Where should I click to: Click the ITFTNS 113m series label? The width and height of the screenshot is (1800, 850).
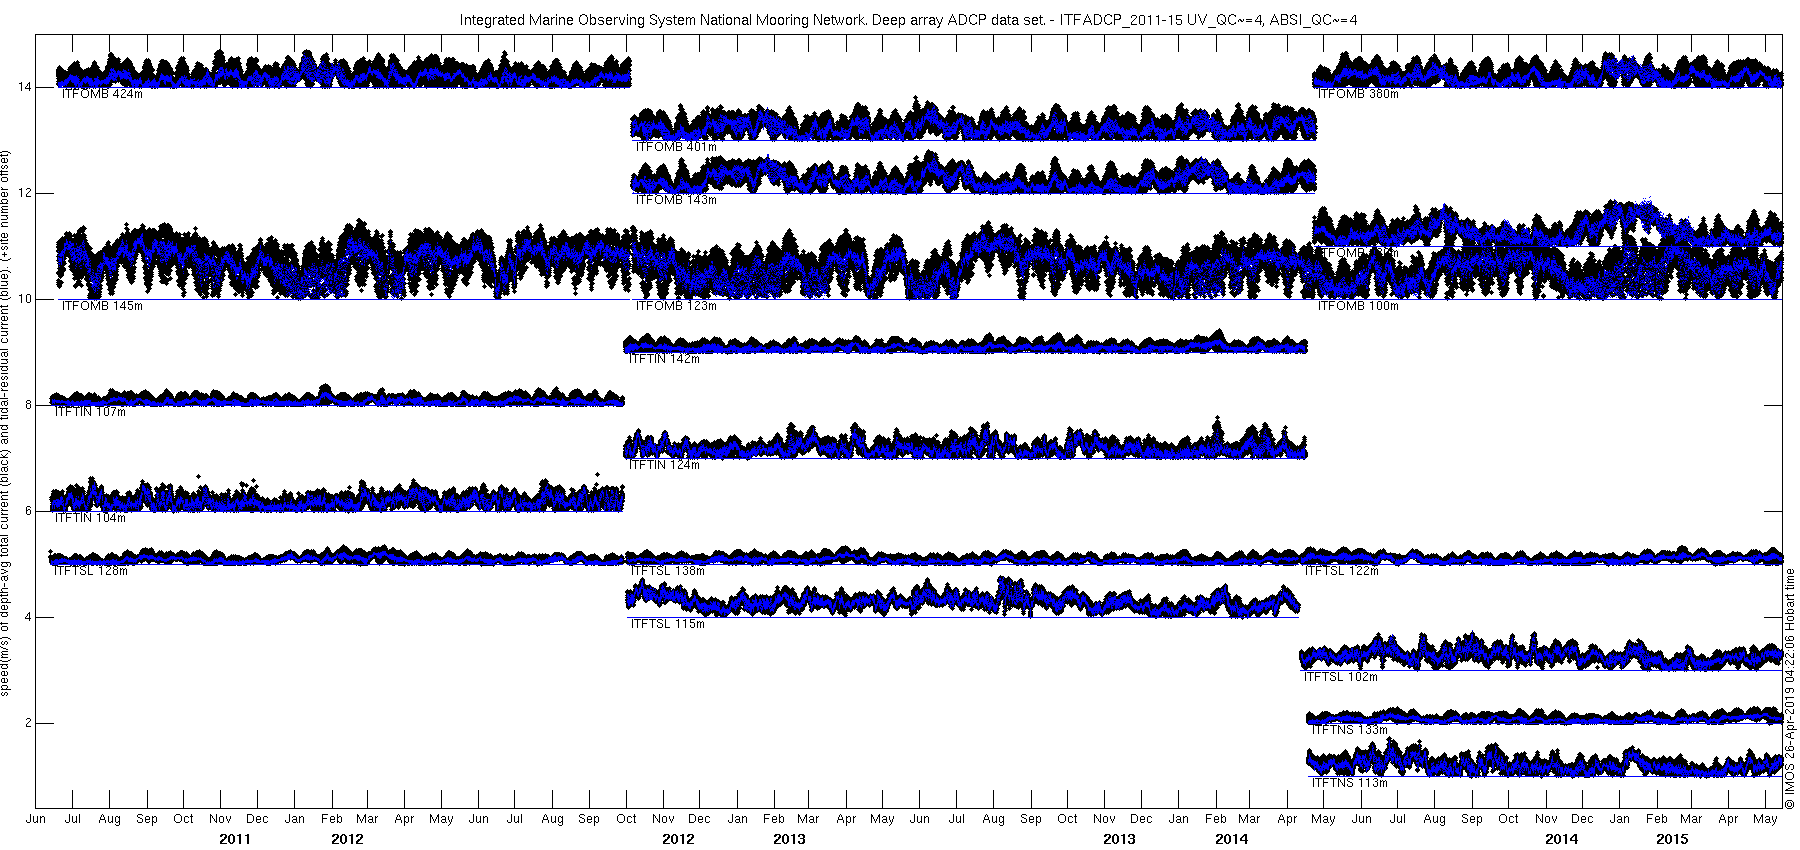pyautogui.click(x=1349, y=783)
